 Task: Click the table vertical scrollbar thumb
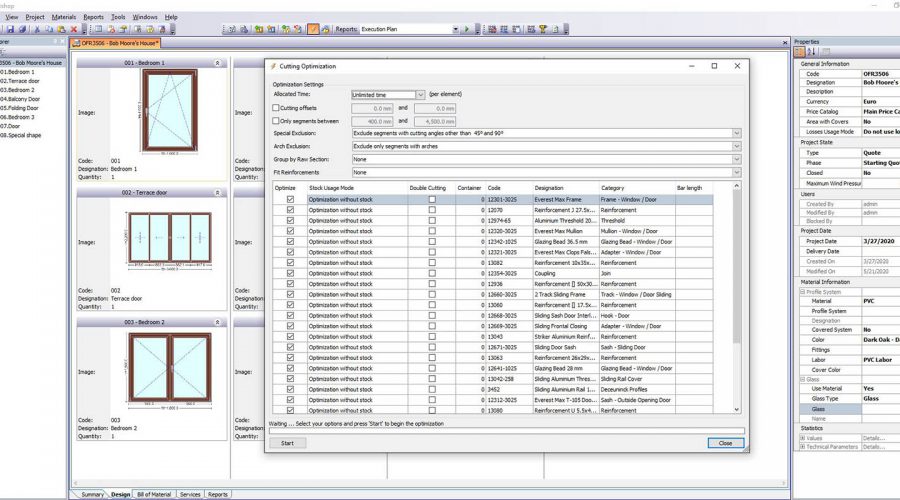(736, 267)
